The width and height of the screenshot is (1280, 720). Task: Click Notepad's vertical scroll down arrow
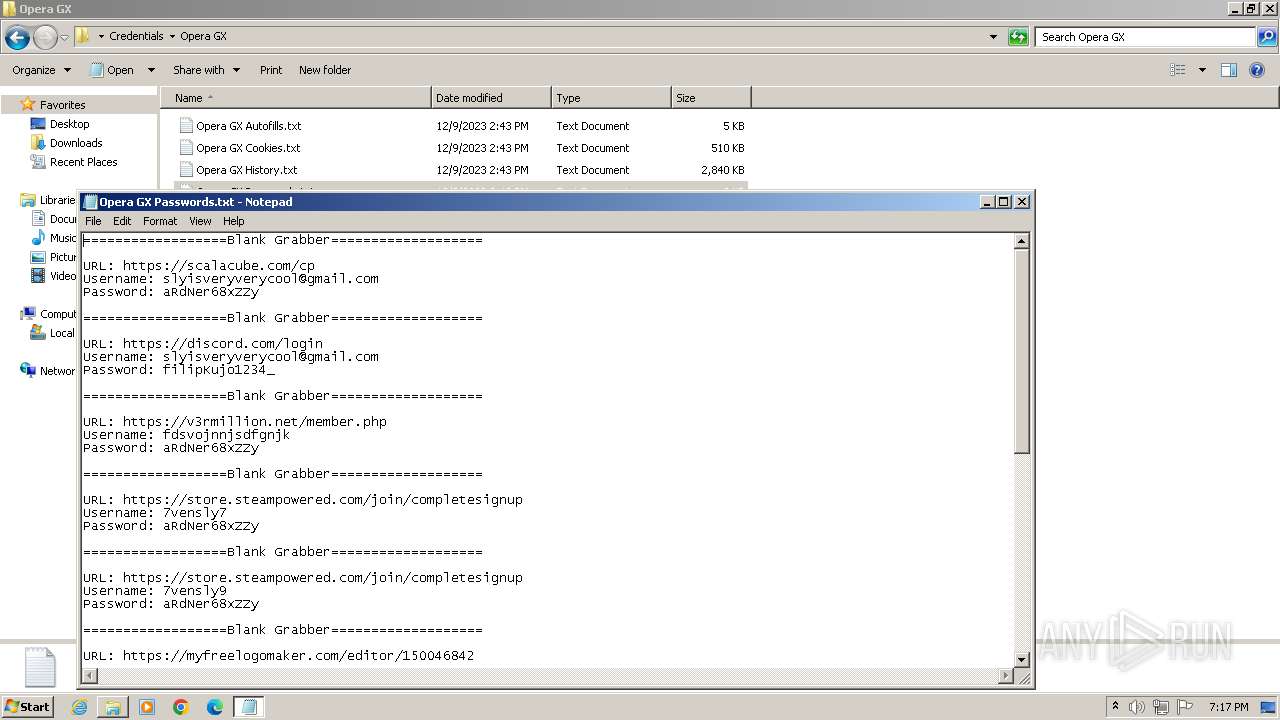coord(1022,659)
